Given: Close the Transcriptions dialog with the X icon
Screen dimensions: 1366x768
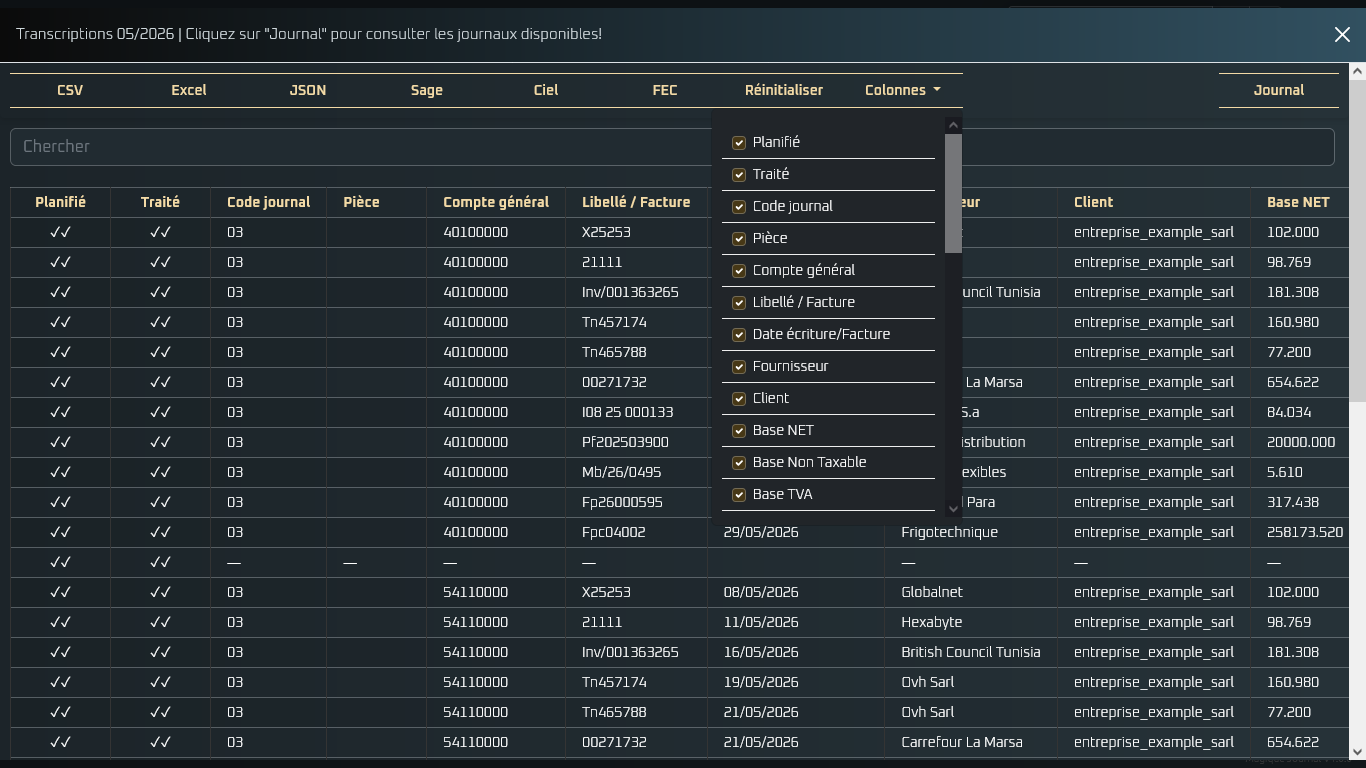Looking at the screenshot, I should [x=1342, y=35].
